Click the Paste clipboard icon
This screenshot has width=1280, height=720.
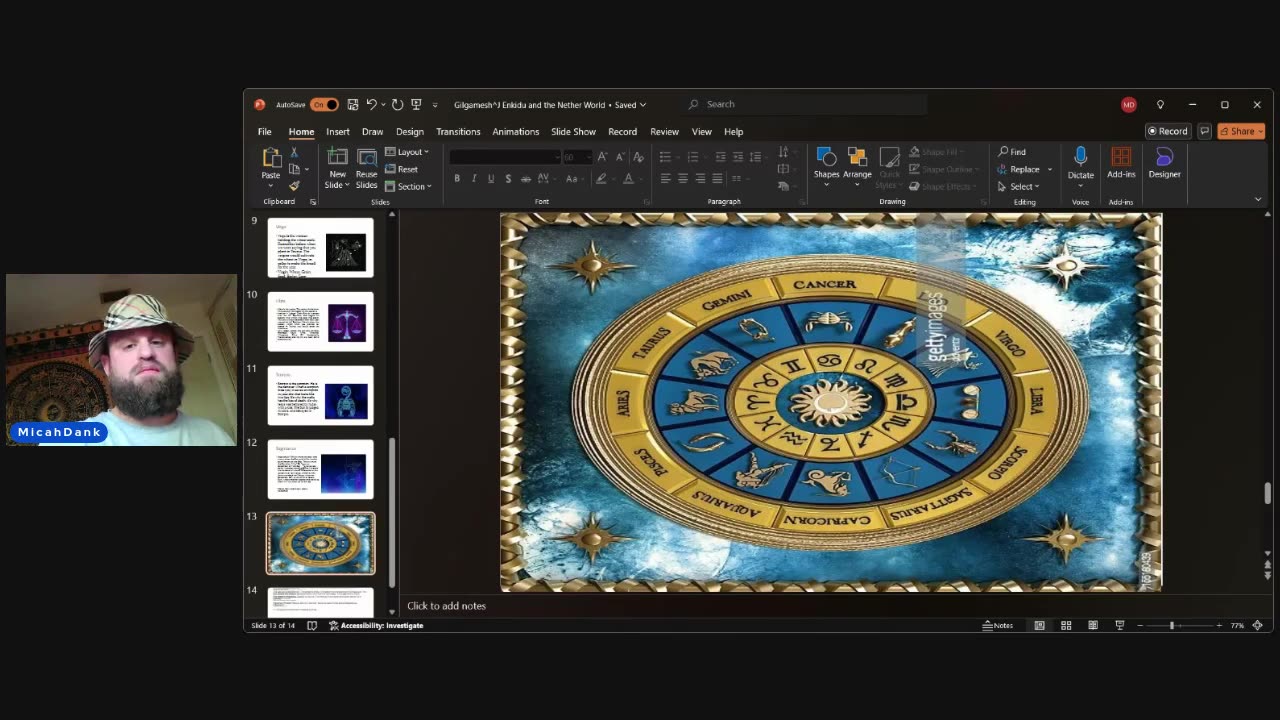(x=271, y=158)
